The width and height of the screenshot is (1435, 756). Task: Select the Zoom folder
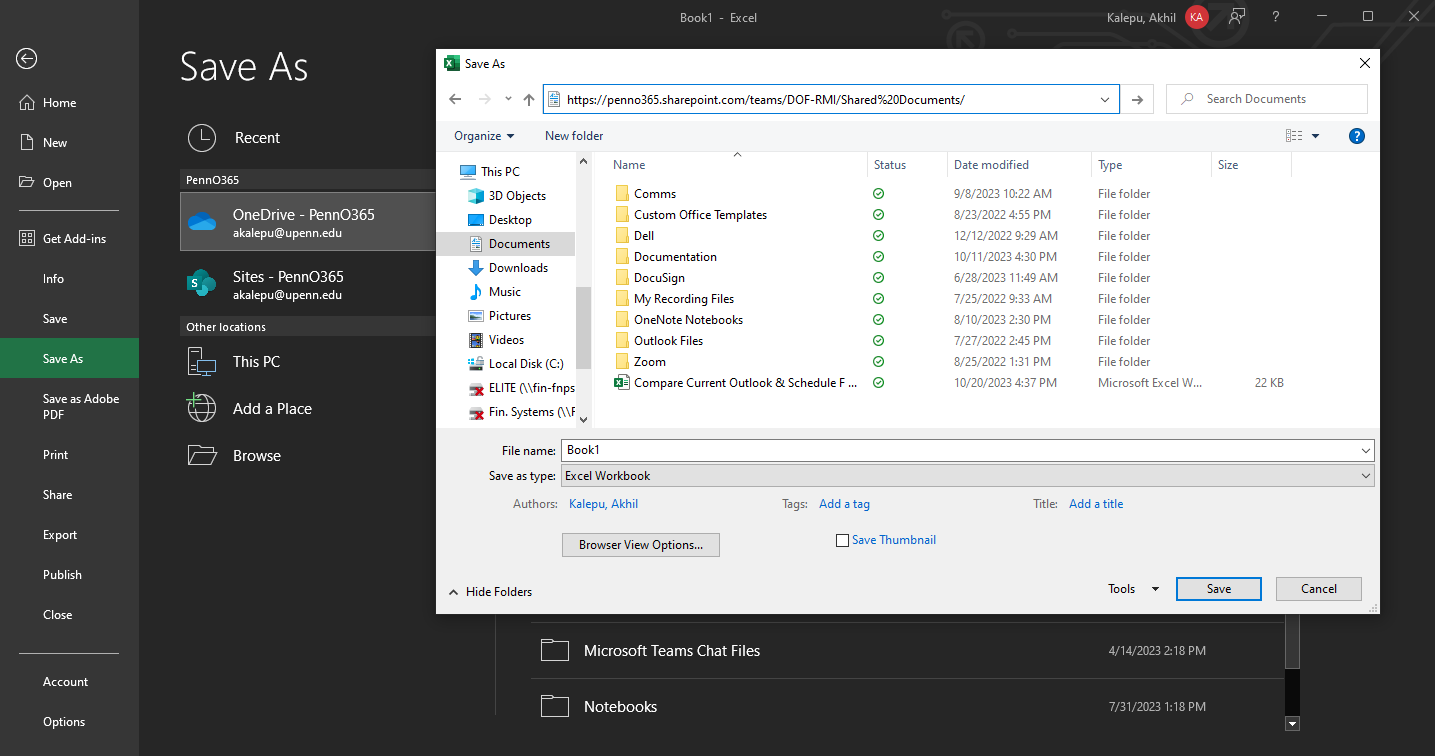coord(649,362)
